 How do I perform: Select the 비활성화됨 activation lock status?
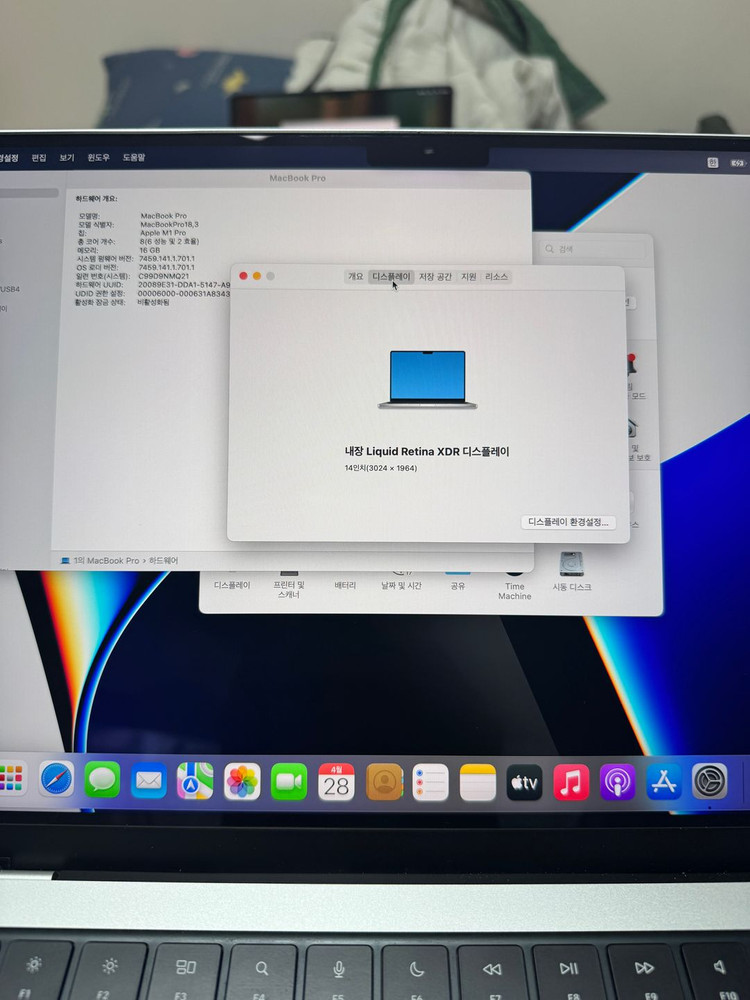click(x=153, y=302)
